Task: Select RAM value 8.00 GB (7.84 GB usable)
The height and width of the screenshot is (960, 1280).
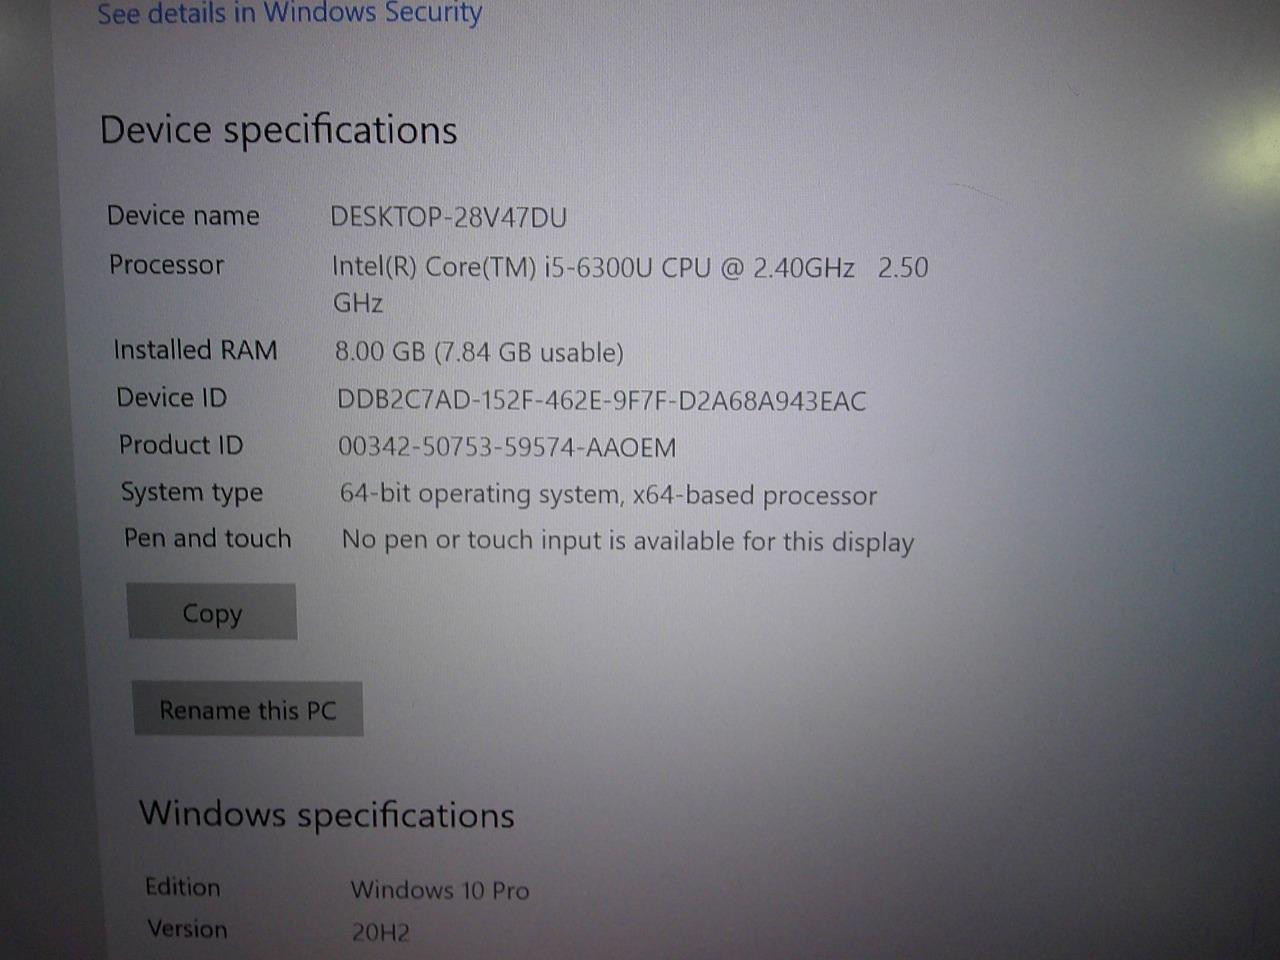Action: (x=479, y=352)
